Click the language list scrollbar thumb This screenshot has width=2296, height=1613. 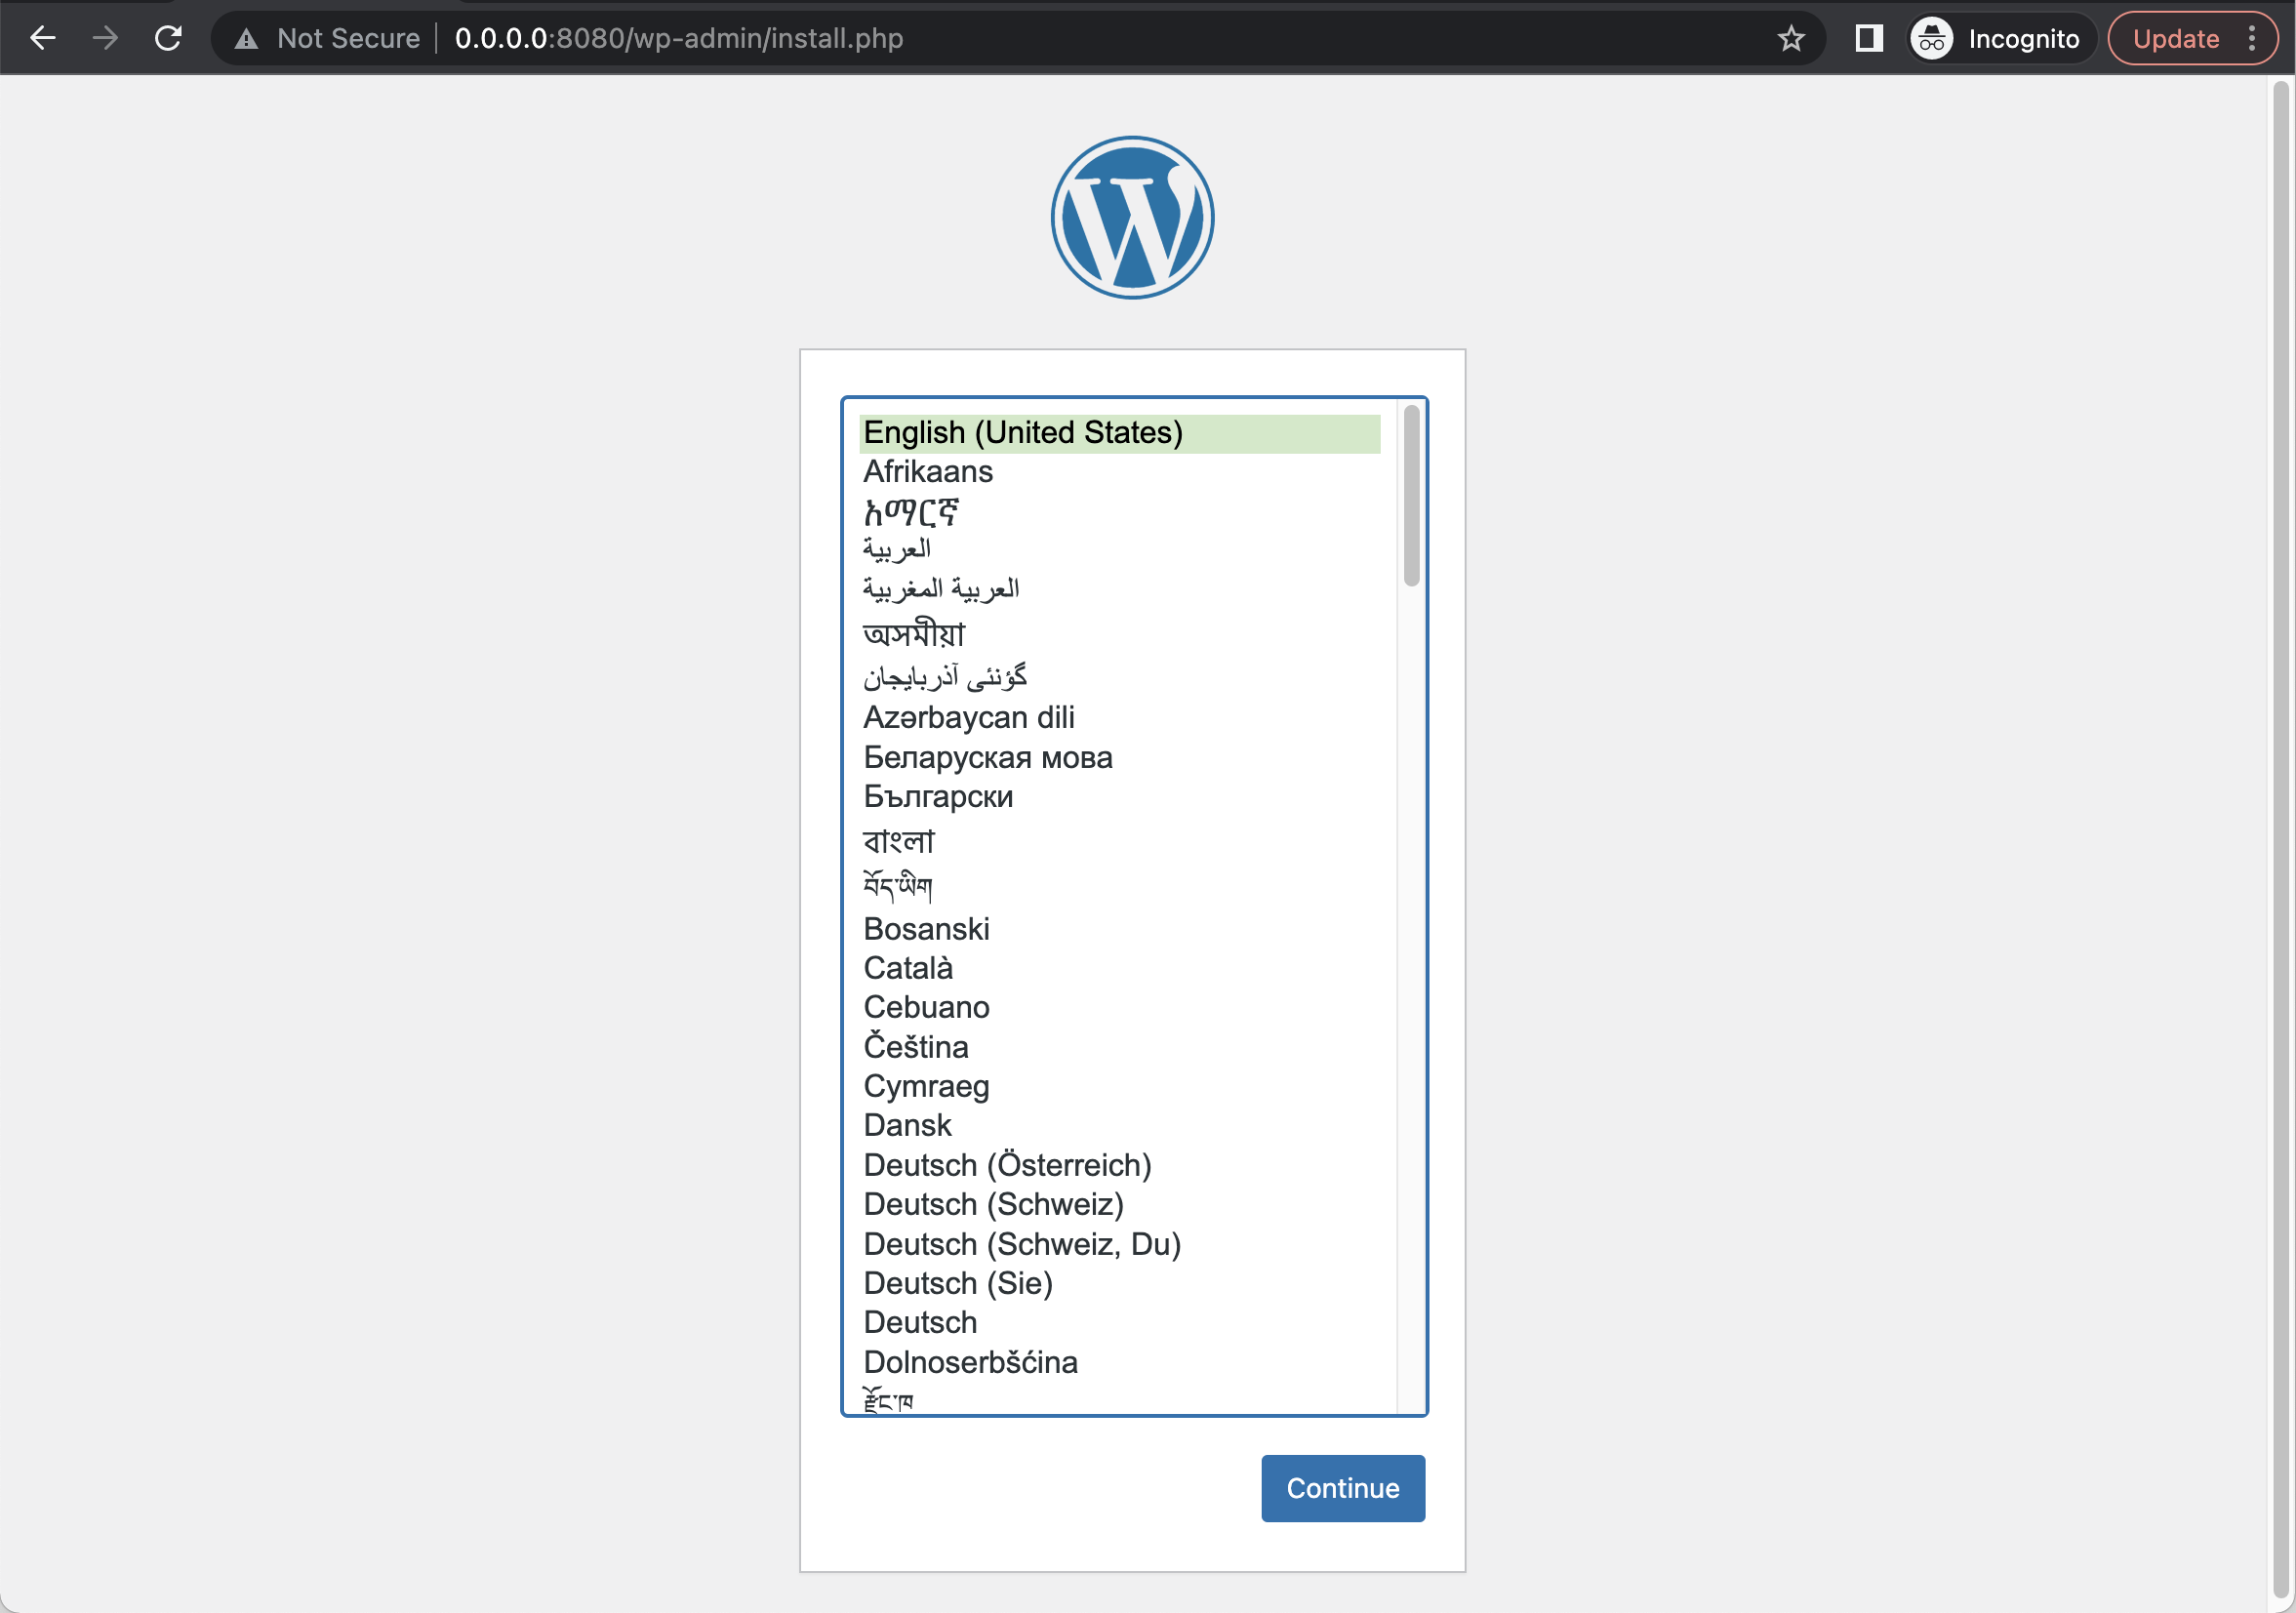[1411, 495]
